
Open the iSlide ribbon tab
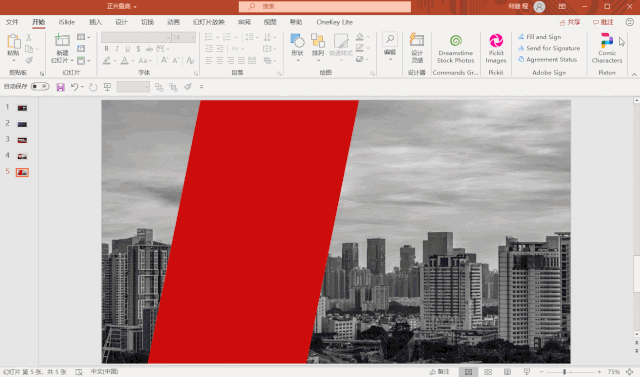point(67,22)
